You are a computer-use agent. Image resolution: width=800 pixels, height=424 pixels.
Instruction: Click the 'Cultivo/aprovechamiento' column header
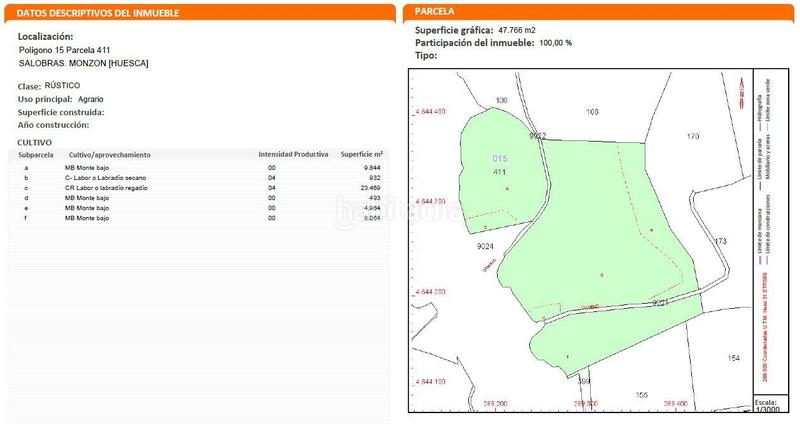point(110,155)
